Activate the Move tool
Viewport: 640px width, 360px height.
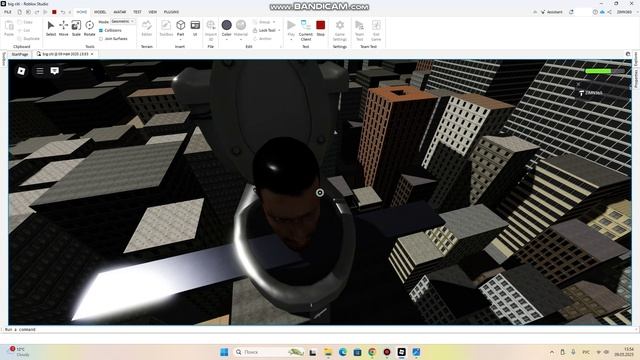(x=63, y=28)
